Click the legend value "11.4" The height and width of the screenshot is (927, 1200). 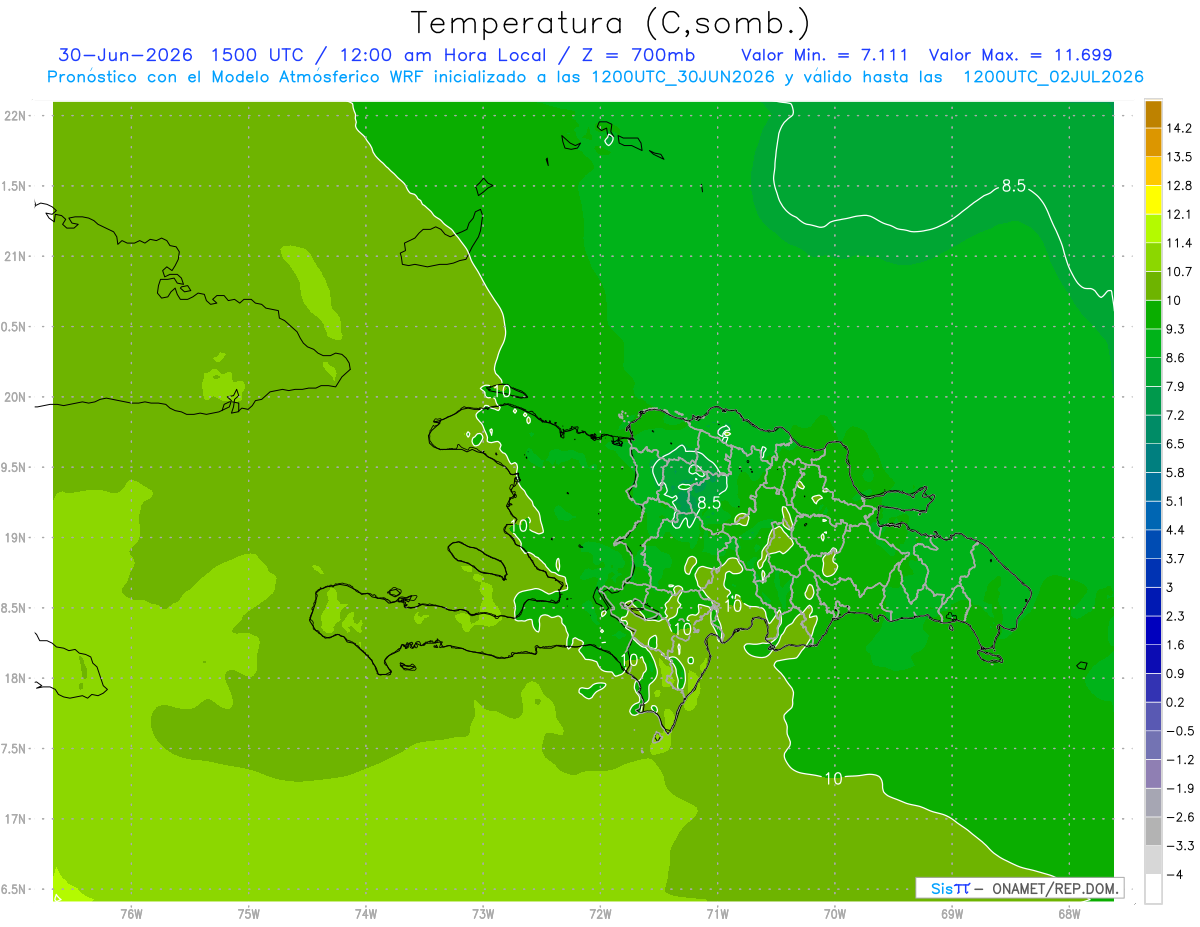pyautogui.click(x=1179, y=243)
